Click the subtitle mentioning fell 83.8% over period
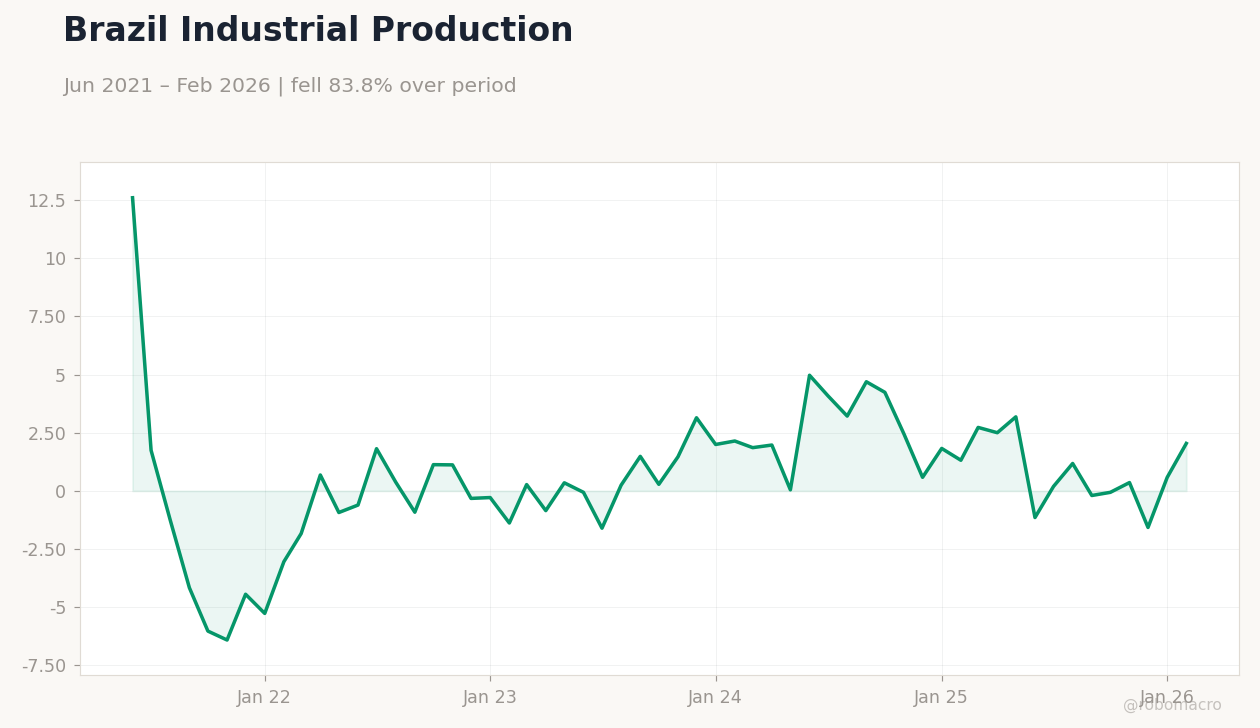 click(x=290, y=86)
